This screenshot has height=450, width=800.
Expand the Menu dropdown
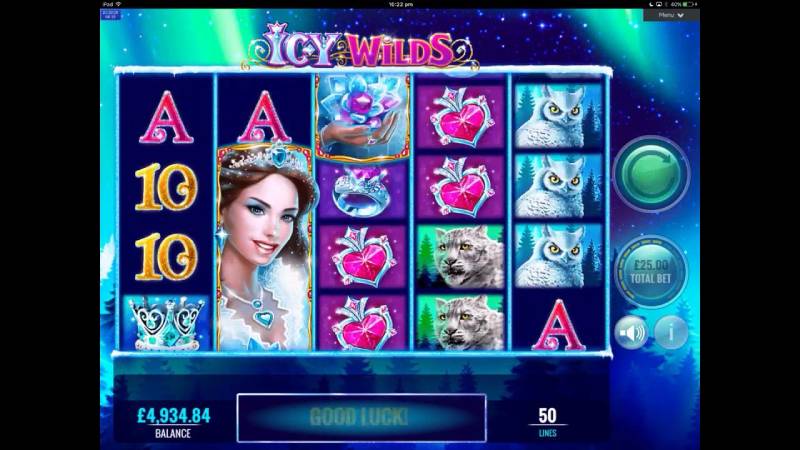tap(671, 15)
